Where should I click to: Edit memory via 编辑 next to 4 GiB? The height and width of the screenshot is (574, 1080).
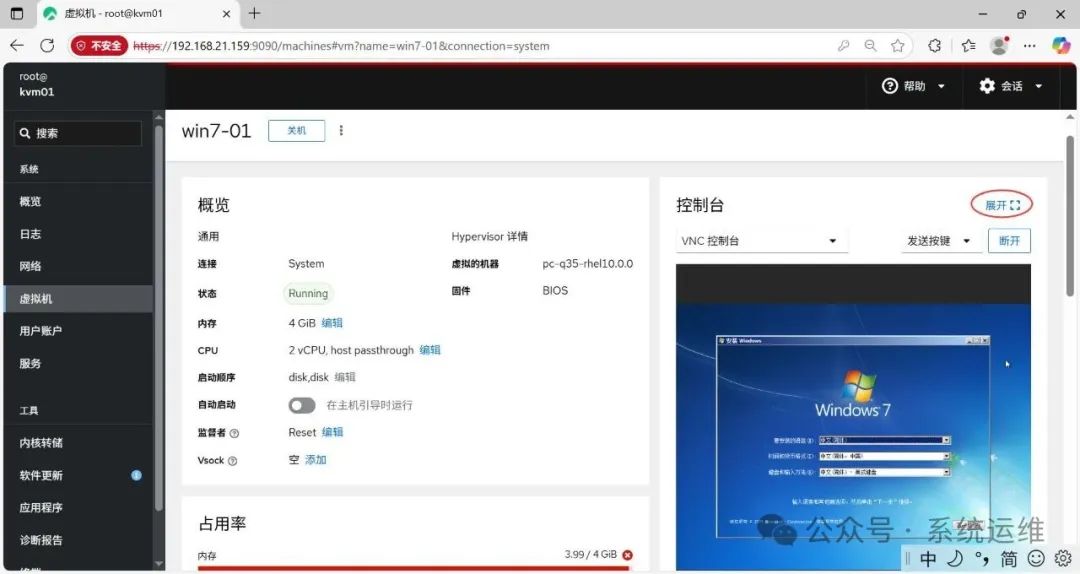tap(332, 322)
